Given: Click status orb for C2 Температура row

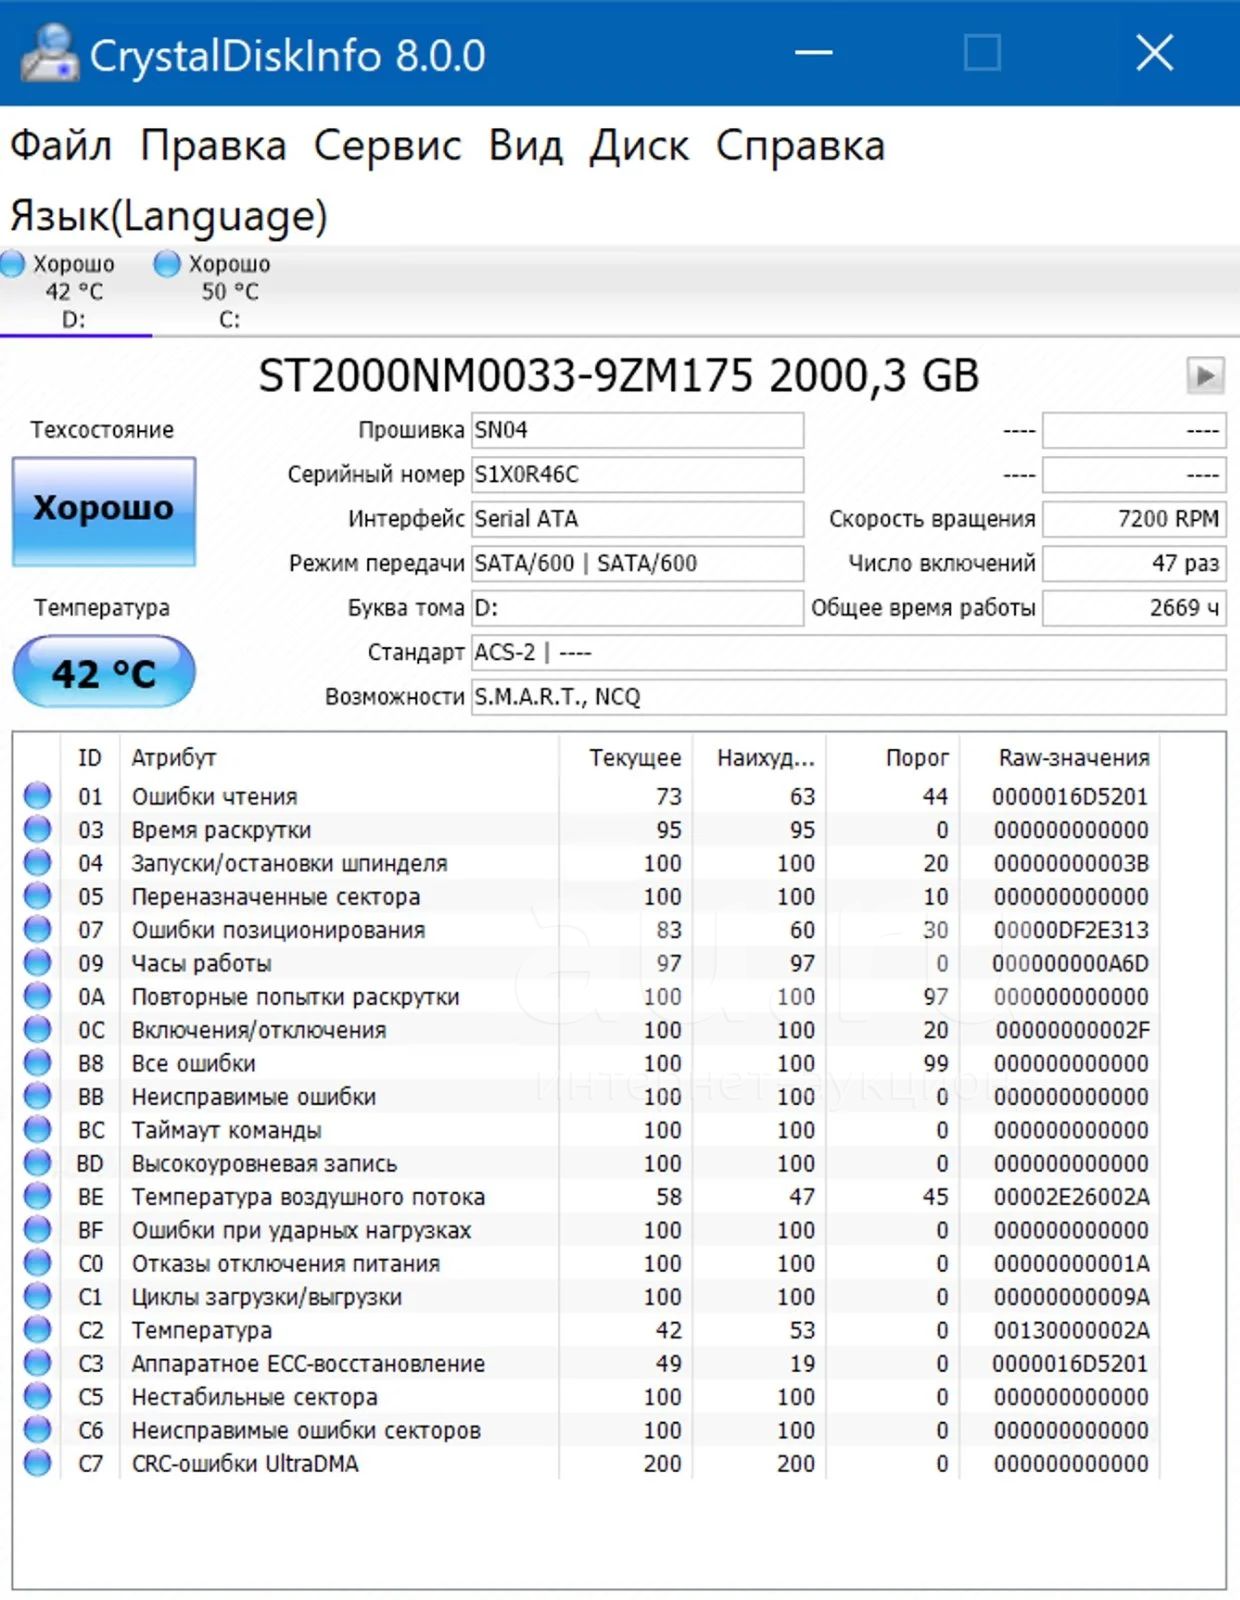Looking at the screenshot, I should [38, 1329].
